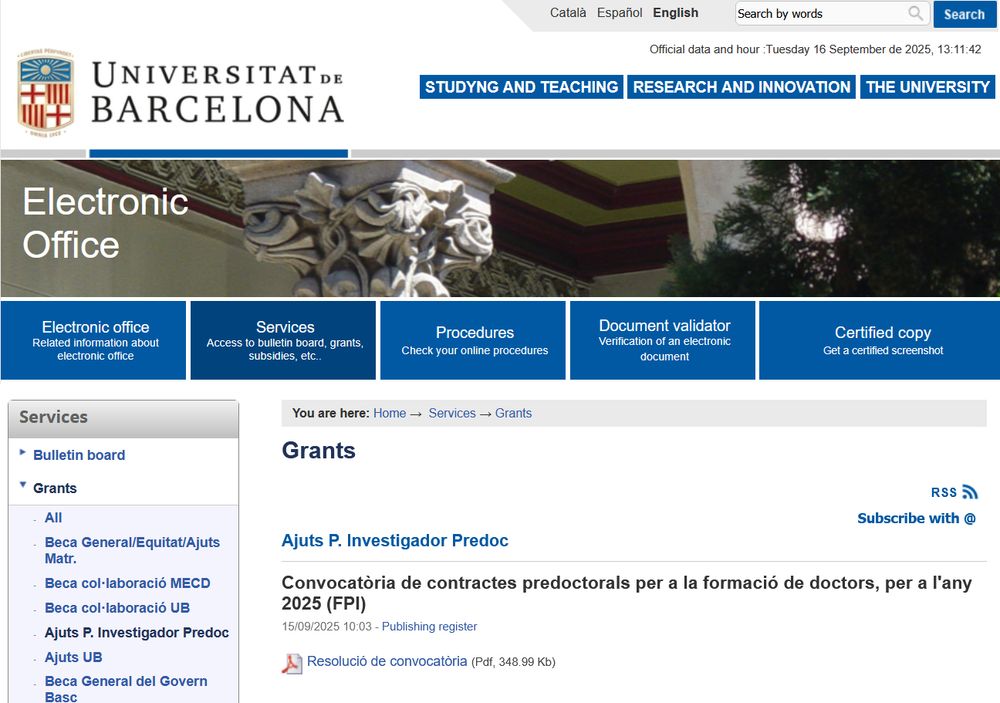
Task: Open Bulletin board in sidebar
Action: tap(79, 455)
